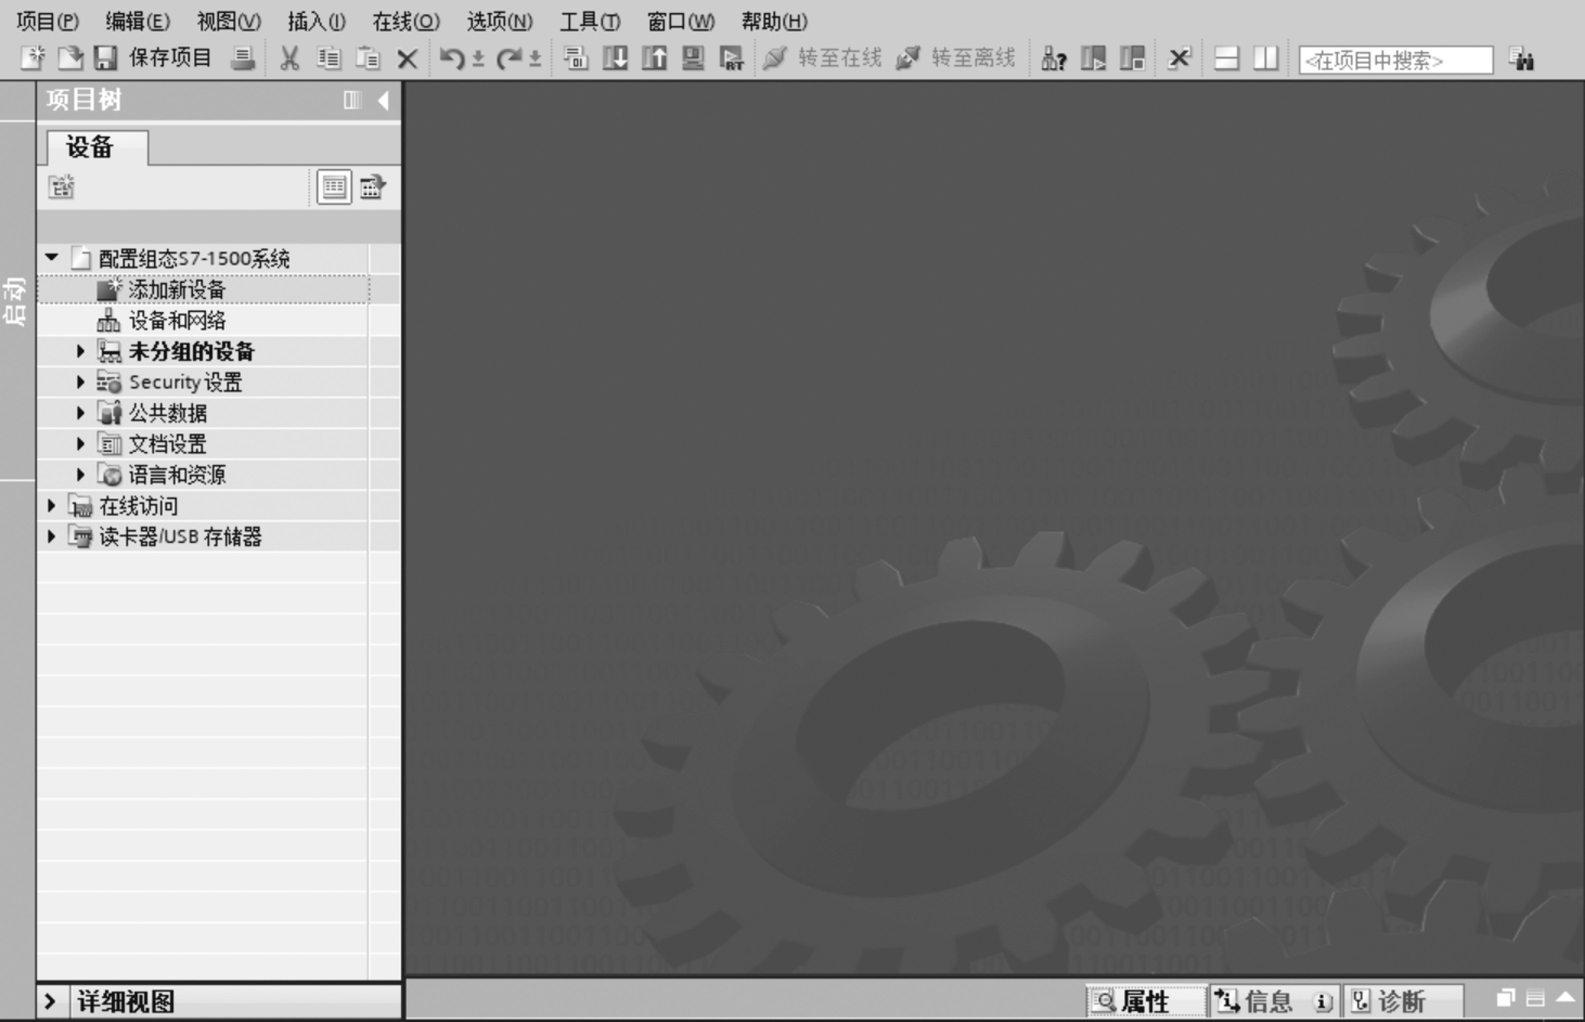1585x1022 pixels.
Task: Click the binoculars search icon
Action: 1523,59
